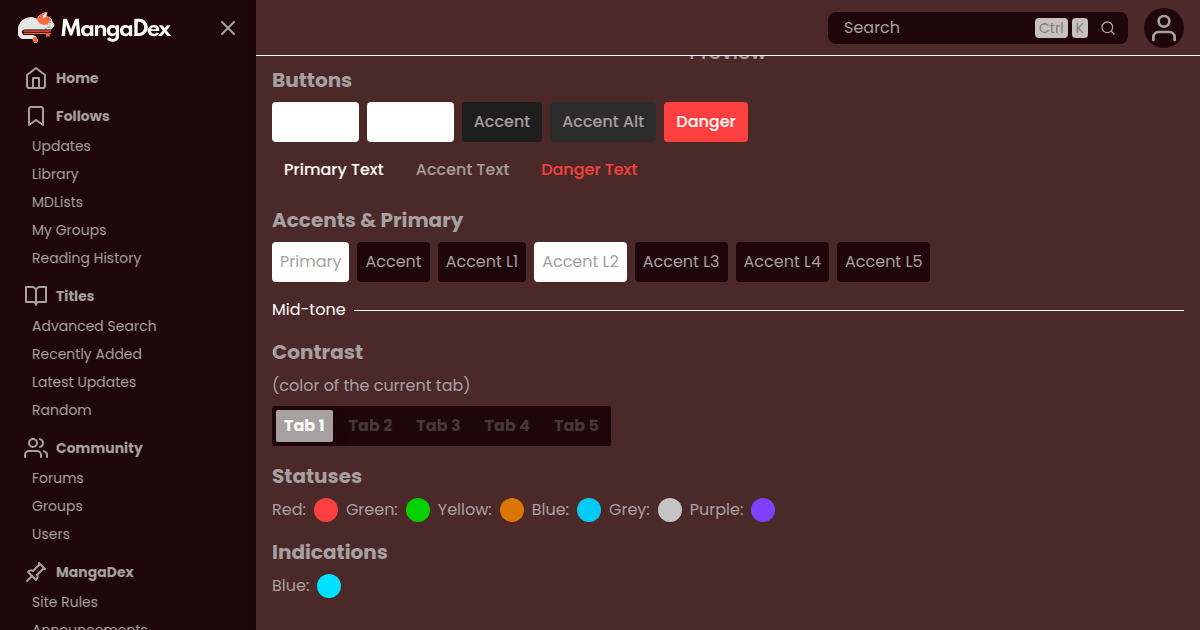The height and width of the screenshot is (630, 1200).
Task: Click the Blue status circle under Statuses
Action: [x=589, y=510]
